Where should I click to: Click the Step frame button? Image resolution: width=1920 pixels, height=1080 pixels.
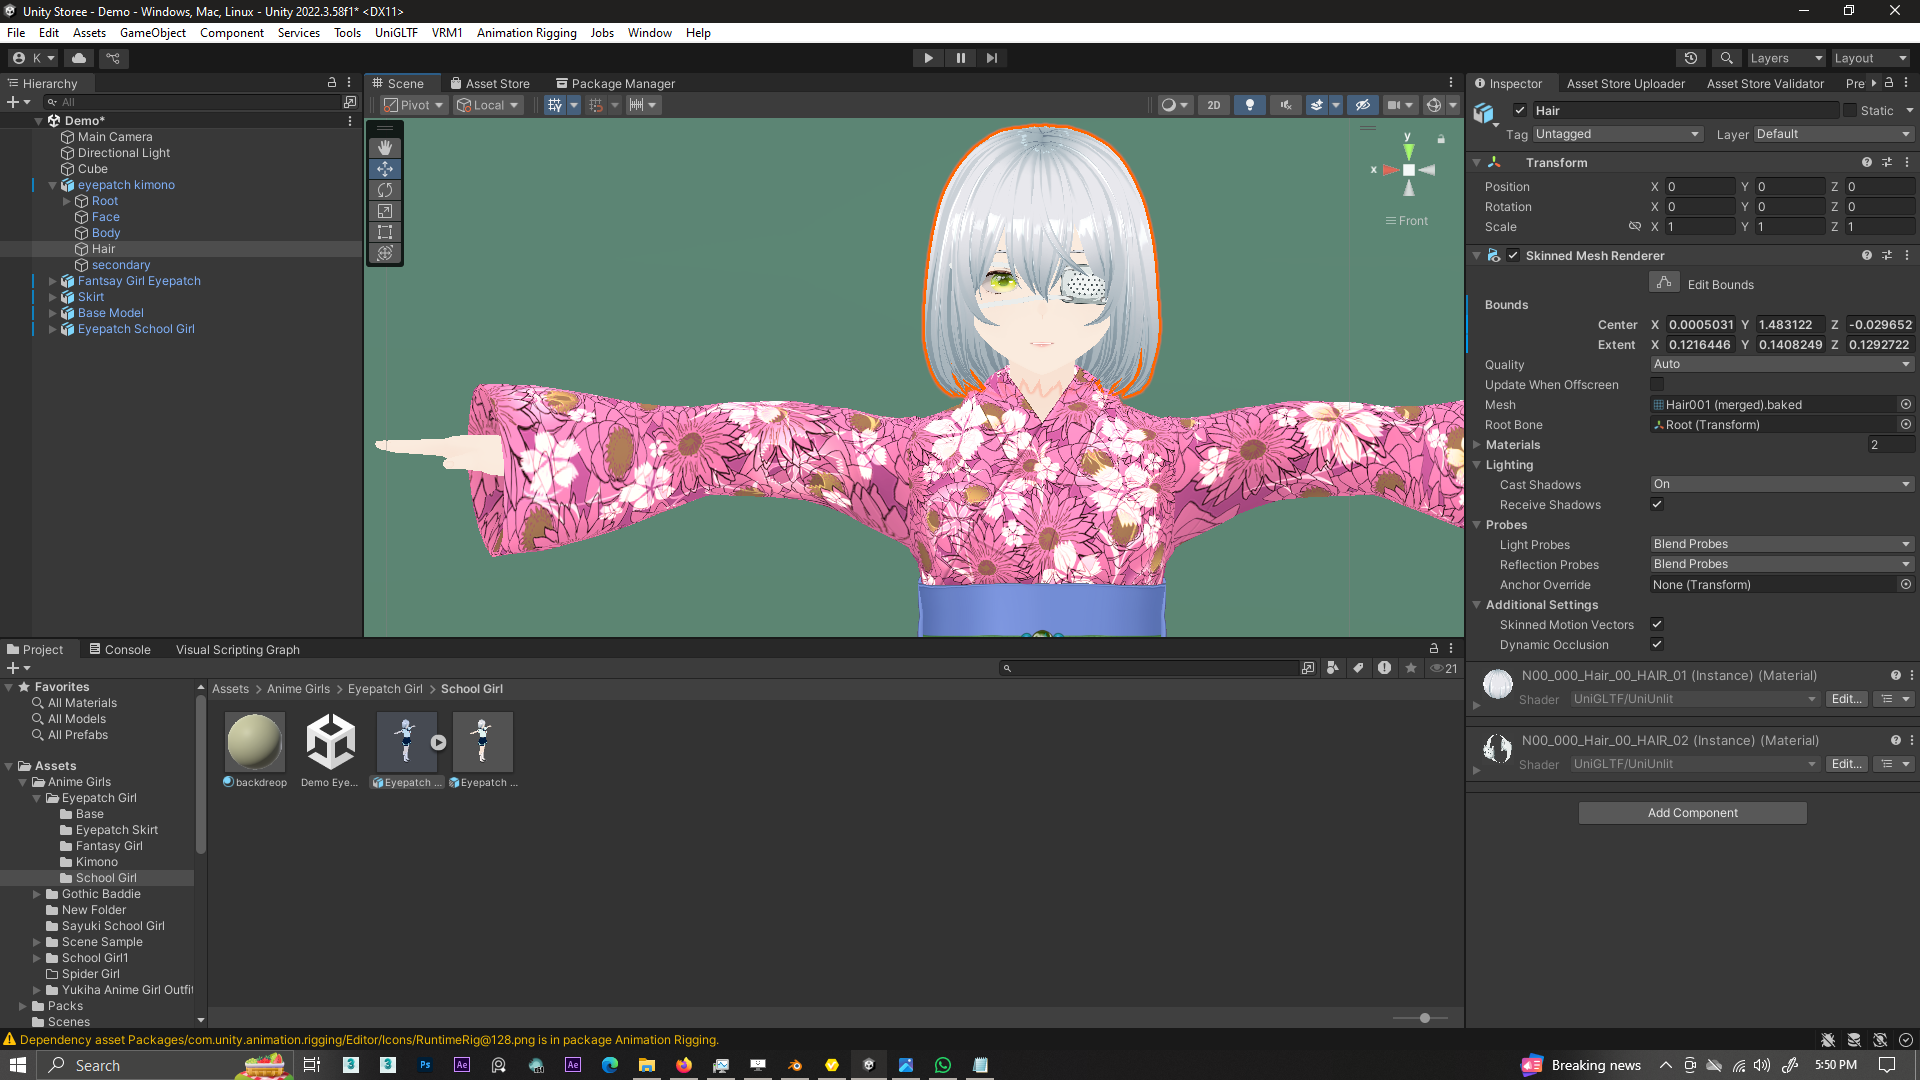(991, 58)
